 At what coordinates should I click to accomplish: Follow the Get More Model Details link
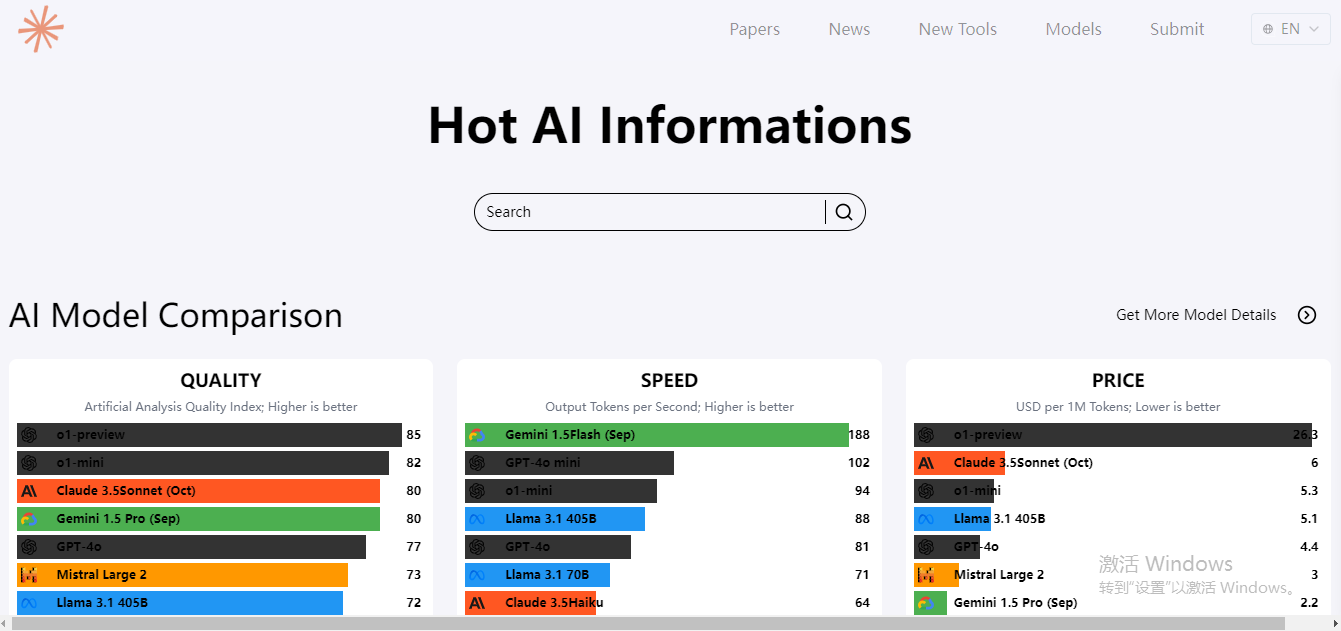1196,315
